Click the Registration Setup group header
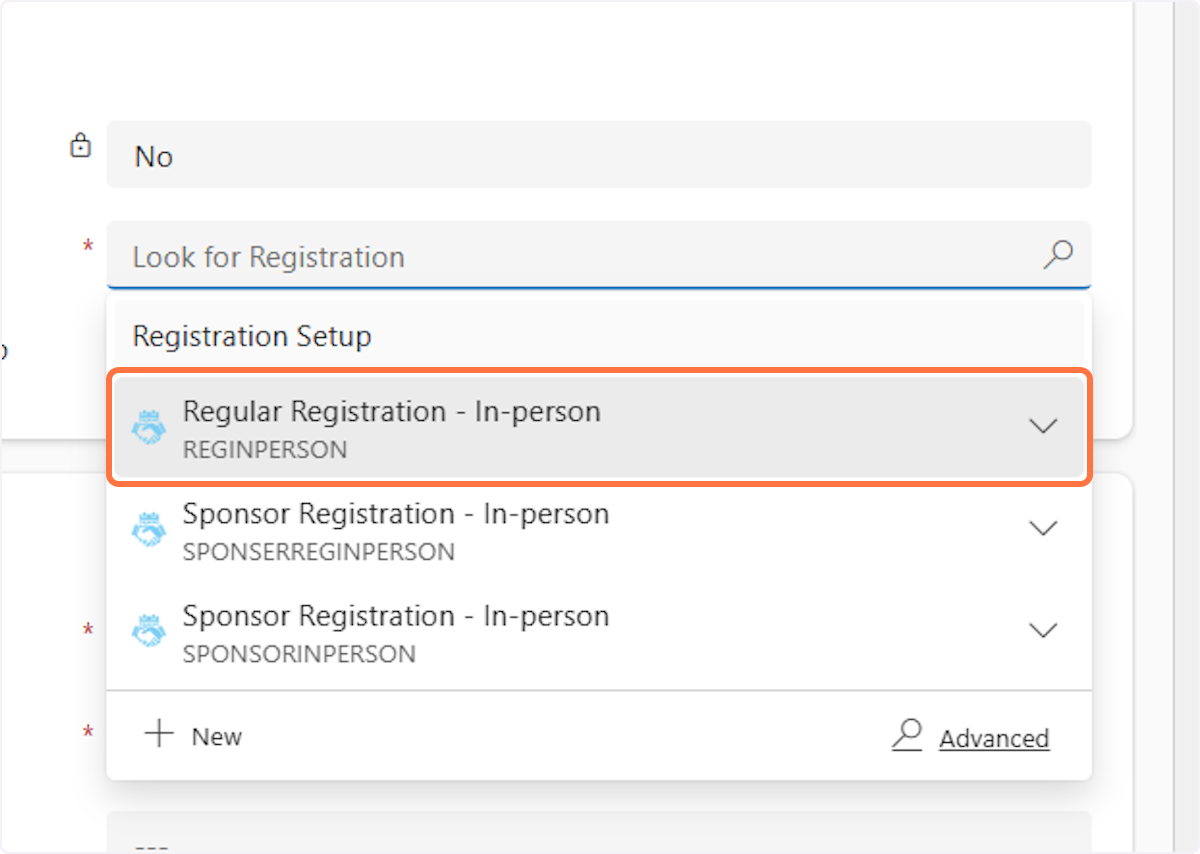The height and width of the screenshot is (854, 1200). (251, 336)
